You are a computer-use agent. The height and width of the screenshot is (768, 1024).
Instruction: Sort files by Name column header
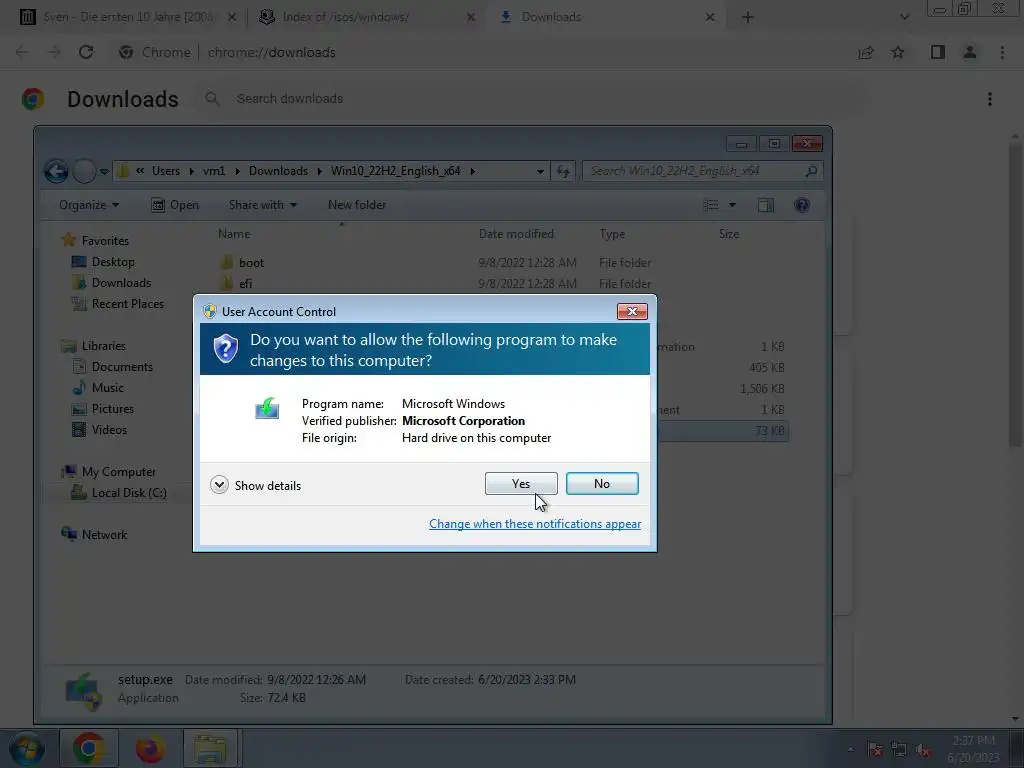click(x=234, y=234)
